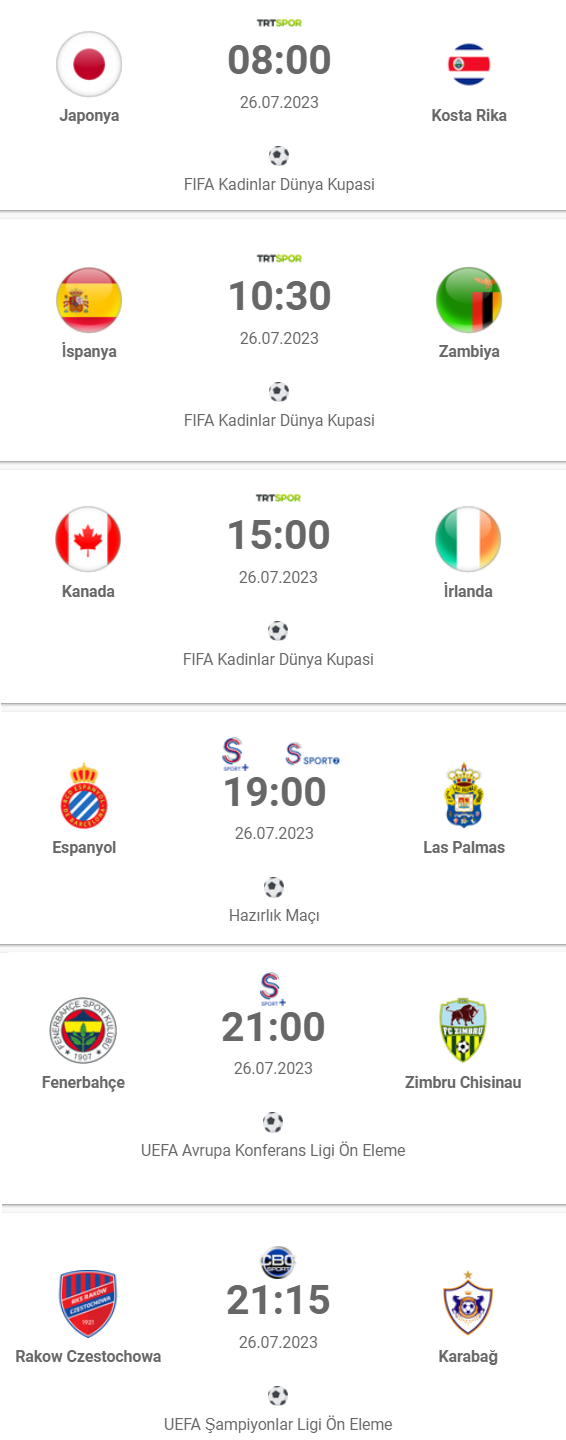Open the Zambia flag icon
566x1440 pixels.
[469, 300]
